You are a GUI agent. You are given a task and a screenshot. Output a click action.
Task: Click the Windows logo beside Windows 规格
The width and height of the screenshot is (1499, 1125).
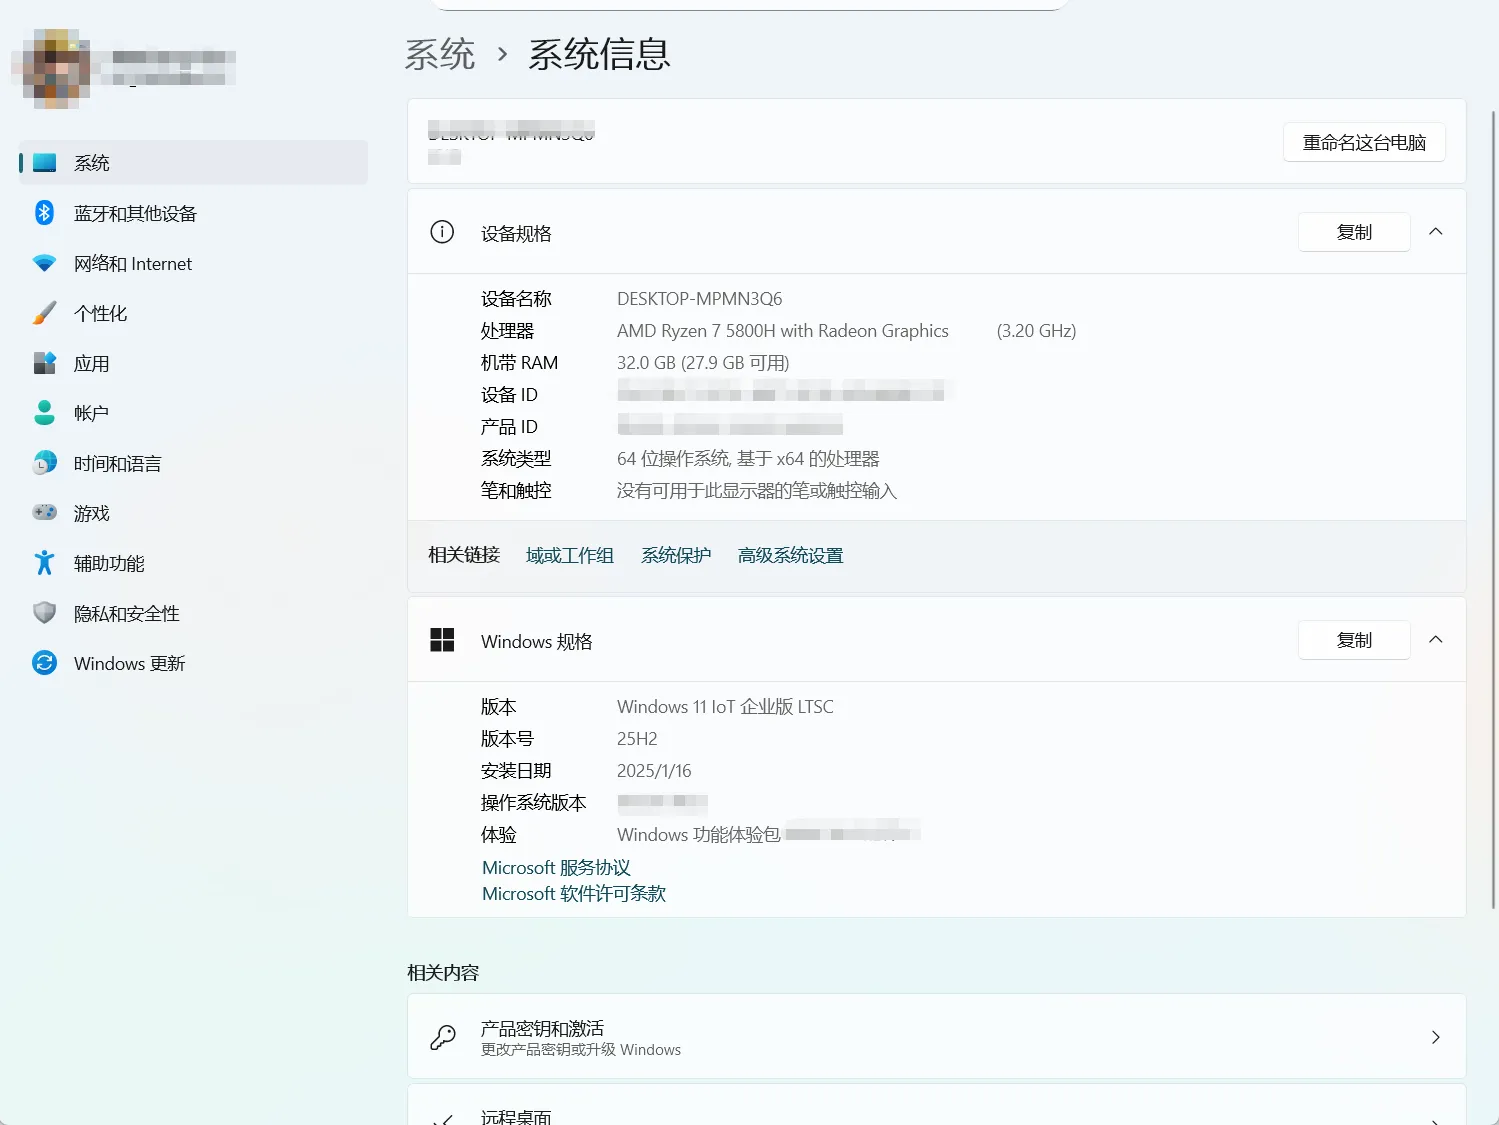(x=441, y=640)
